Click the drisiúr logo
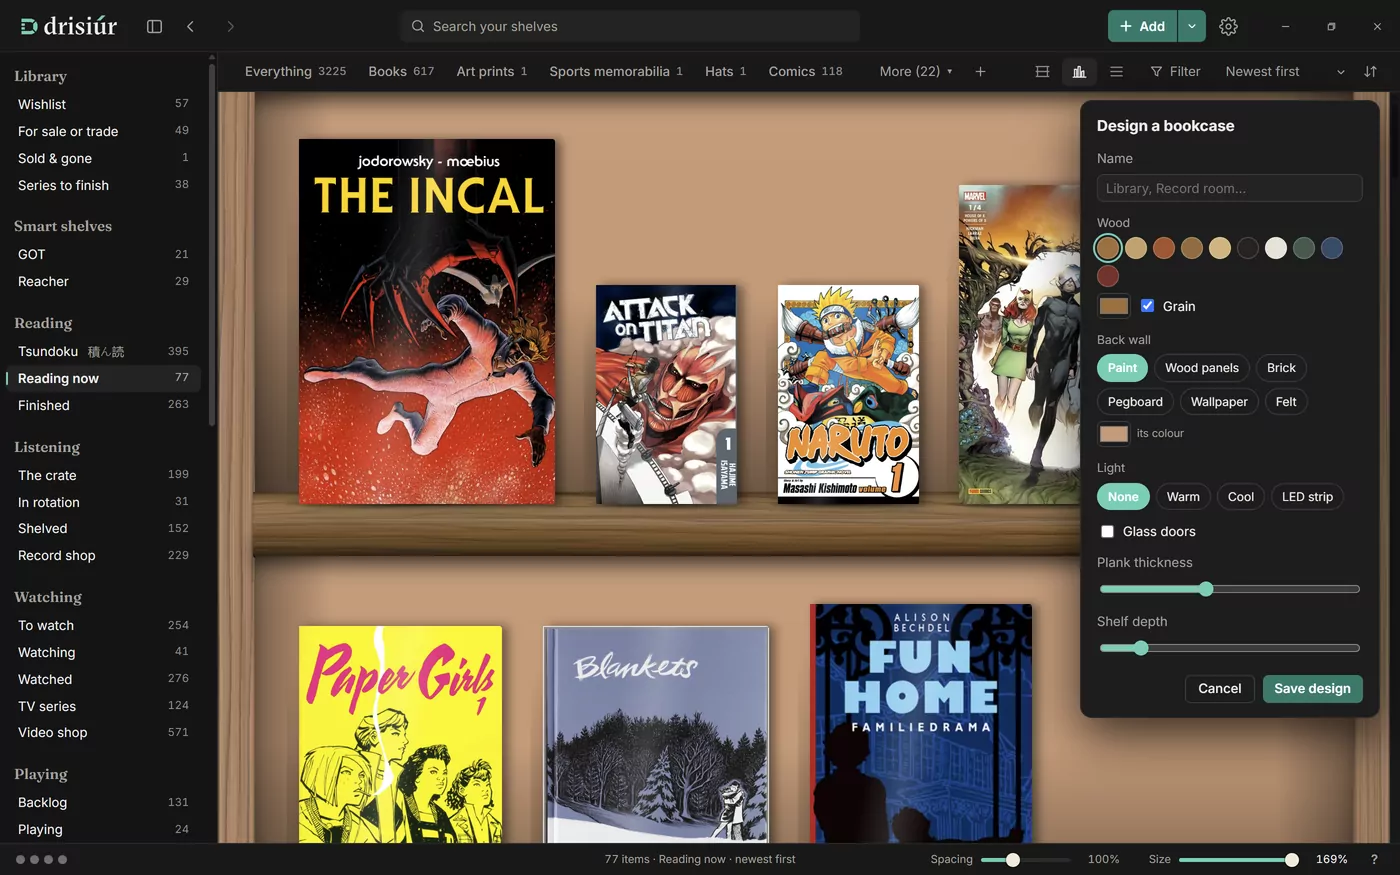 [x=69, y=27]
